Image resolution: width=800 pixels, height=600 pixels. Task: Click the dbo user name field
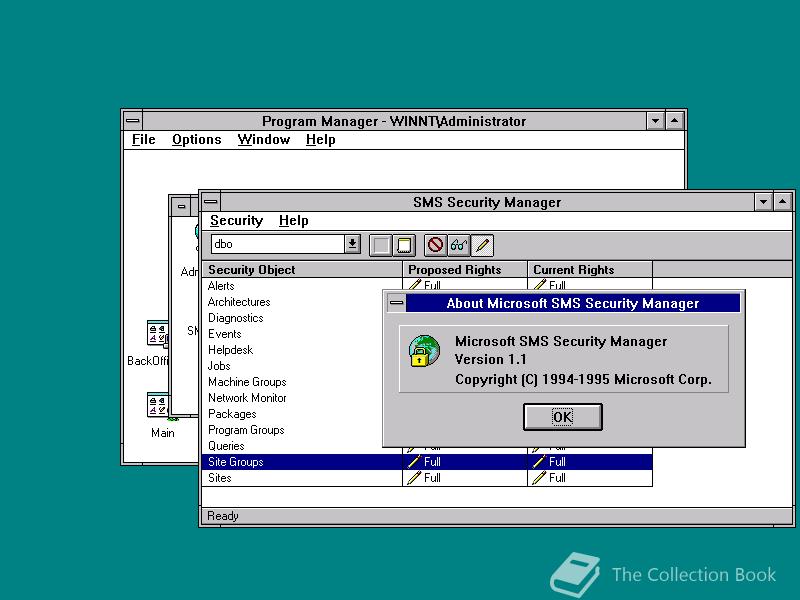coord(278,244)
